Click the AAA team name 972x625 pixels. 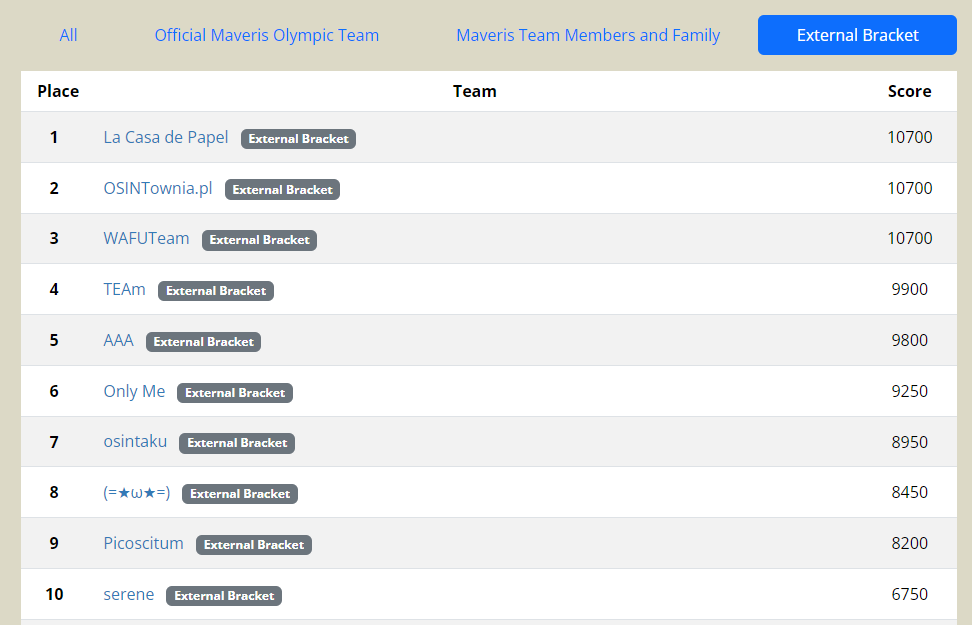[x=118, y=340]
